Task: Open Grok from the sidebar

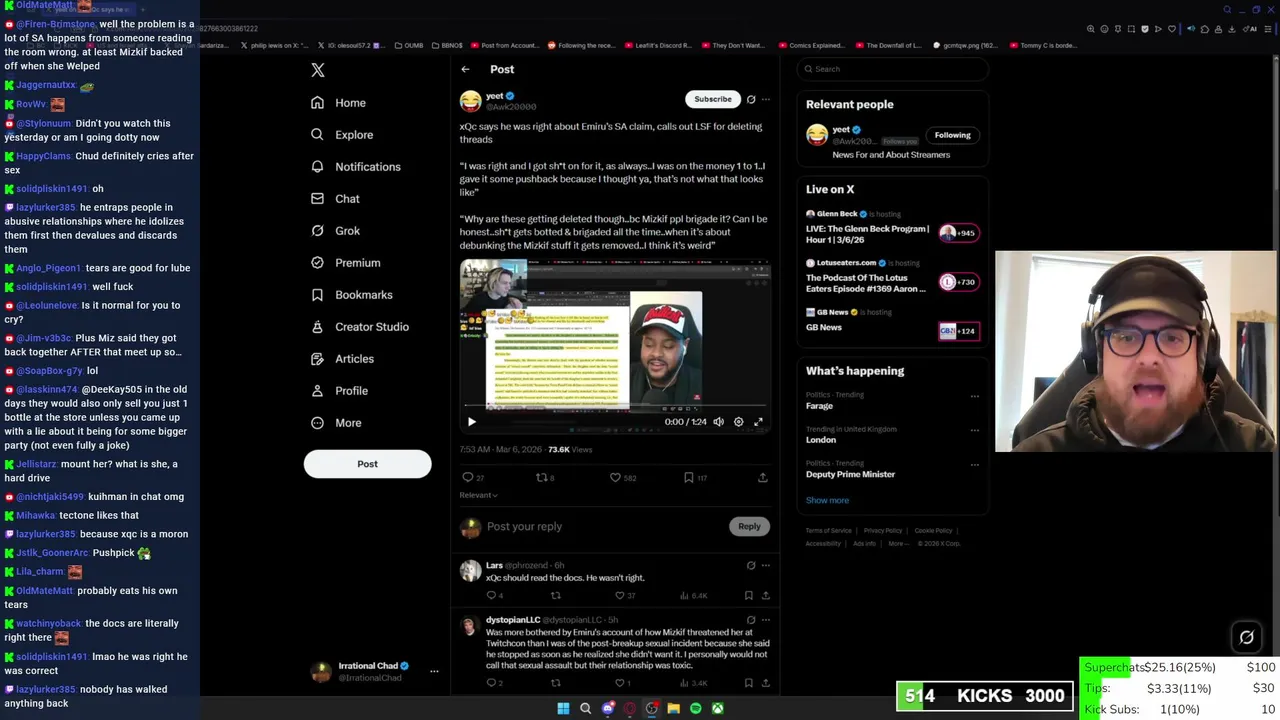Action: pos(335,231)
